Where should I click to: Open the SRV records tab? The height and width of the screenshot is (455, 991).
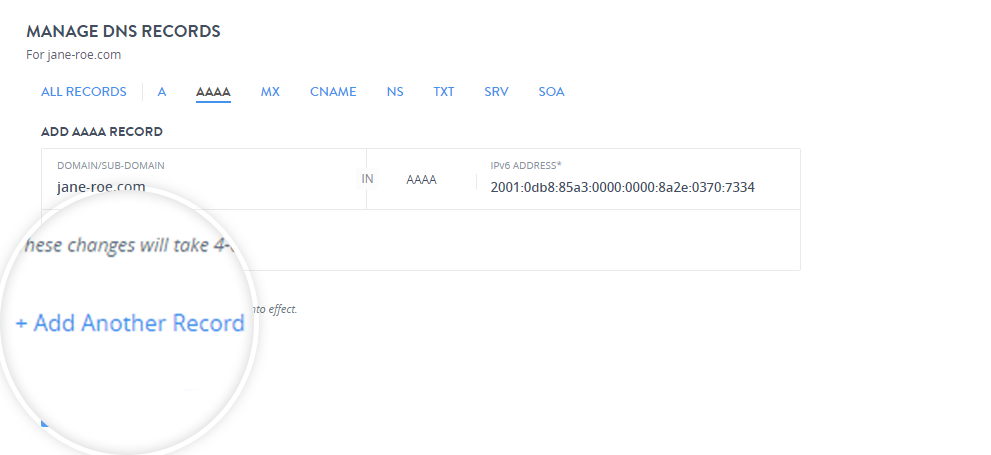coord(496,92)
